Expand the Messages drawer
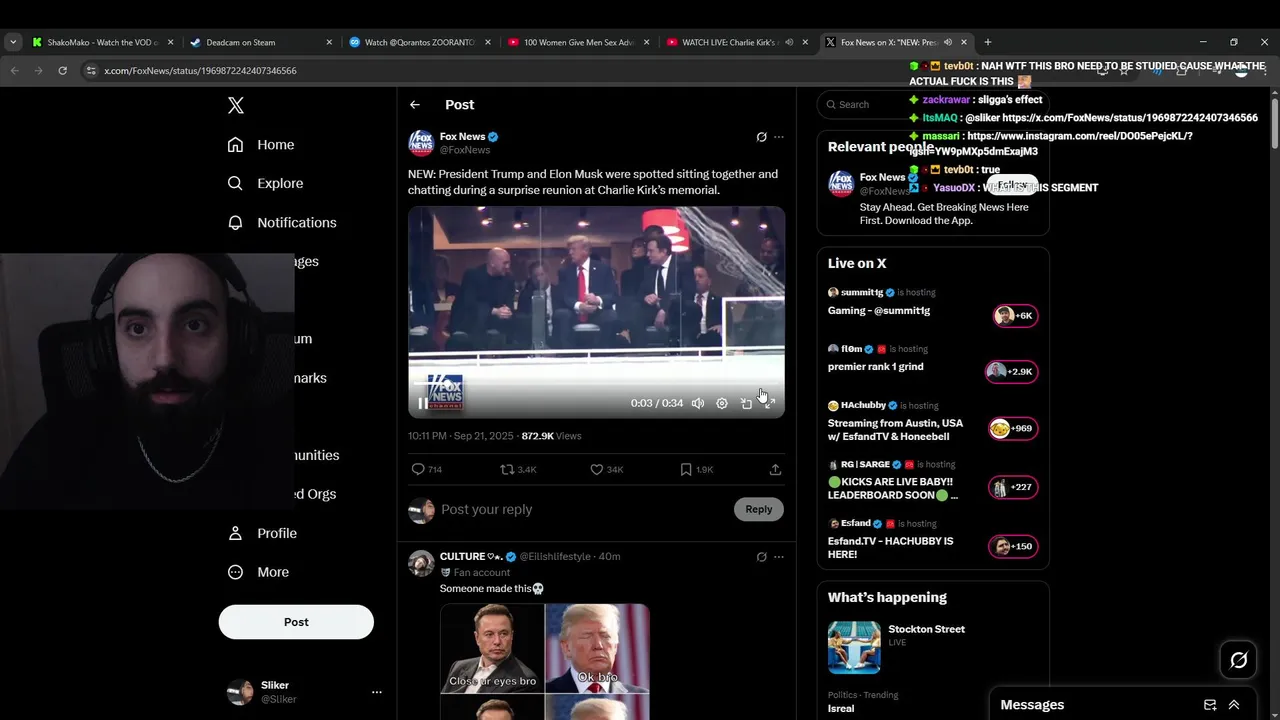The image size is (1280, 720). coord(1234,705)
